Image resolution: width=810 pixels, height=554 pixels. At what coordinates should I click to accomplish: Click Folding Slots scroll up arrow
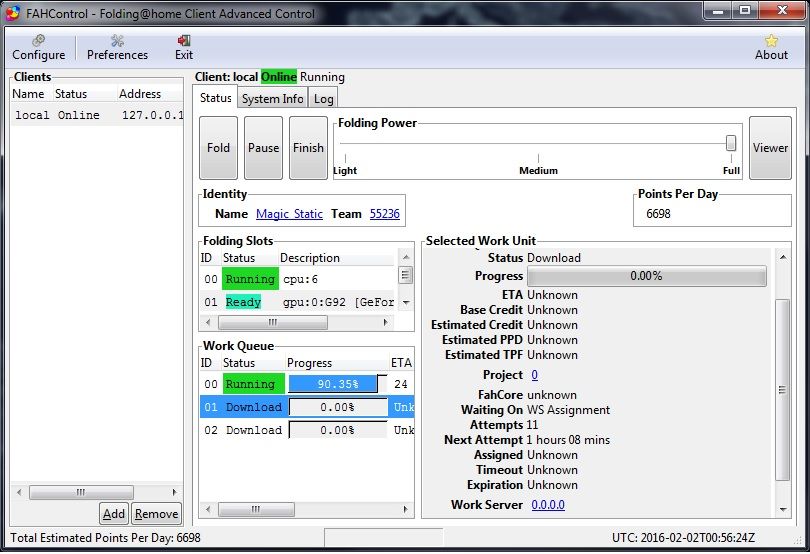pyautogui.click(x=406, y=257)
